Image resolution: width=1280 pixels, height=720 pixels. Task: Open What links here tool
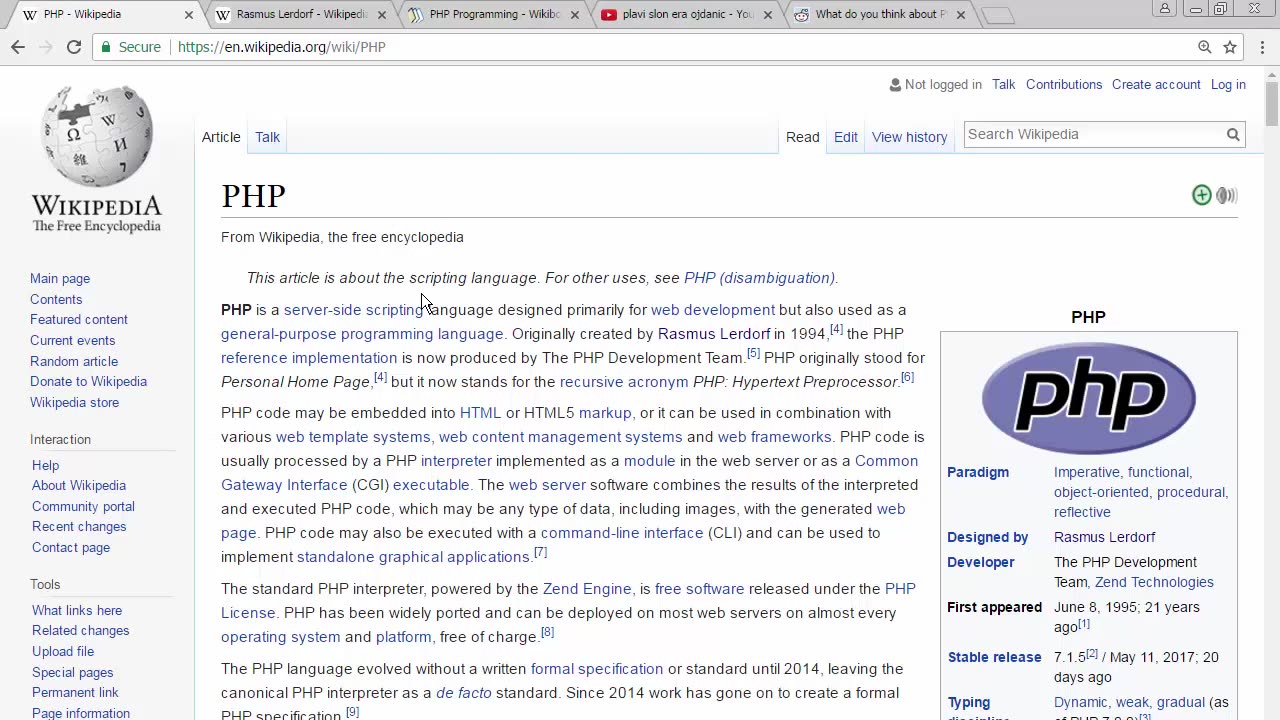77,611
